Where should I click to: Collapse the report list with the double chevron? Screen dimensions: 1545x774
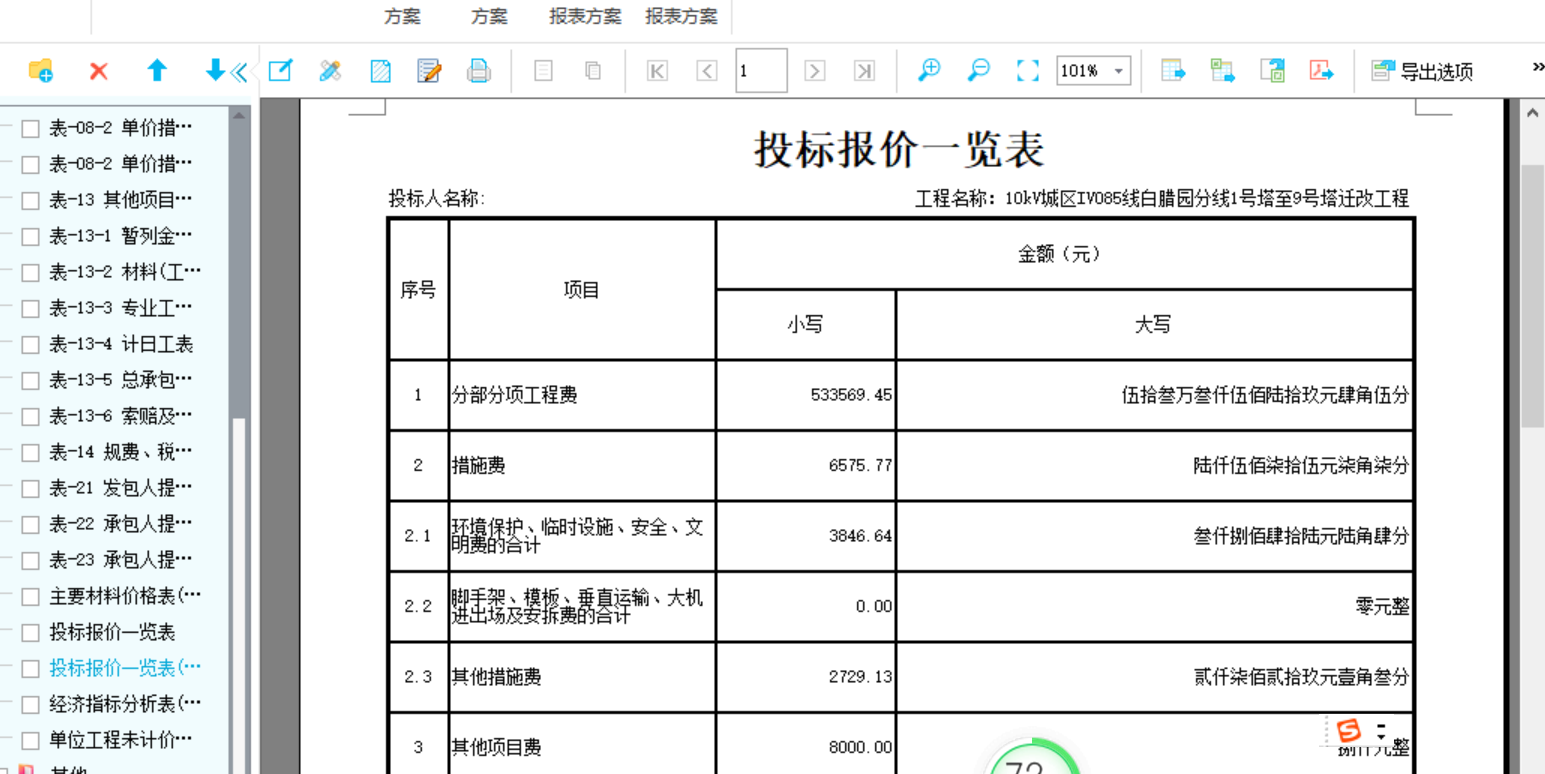(239, 71)
